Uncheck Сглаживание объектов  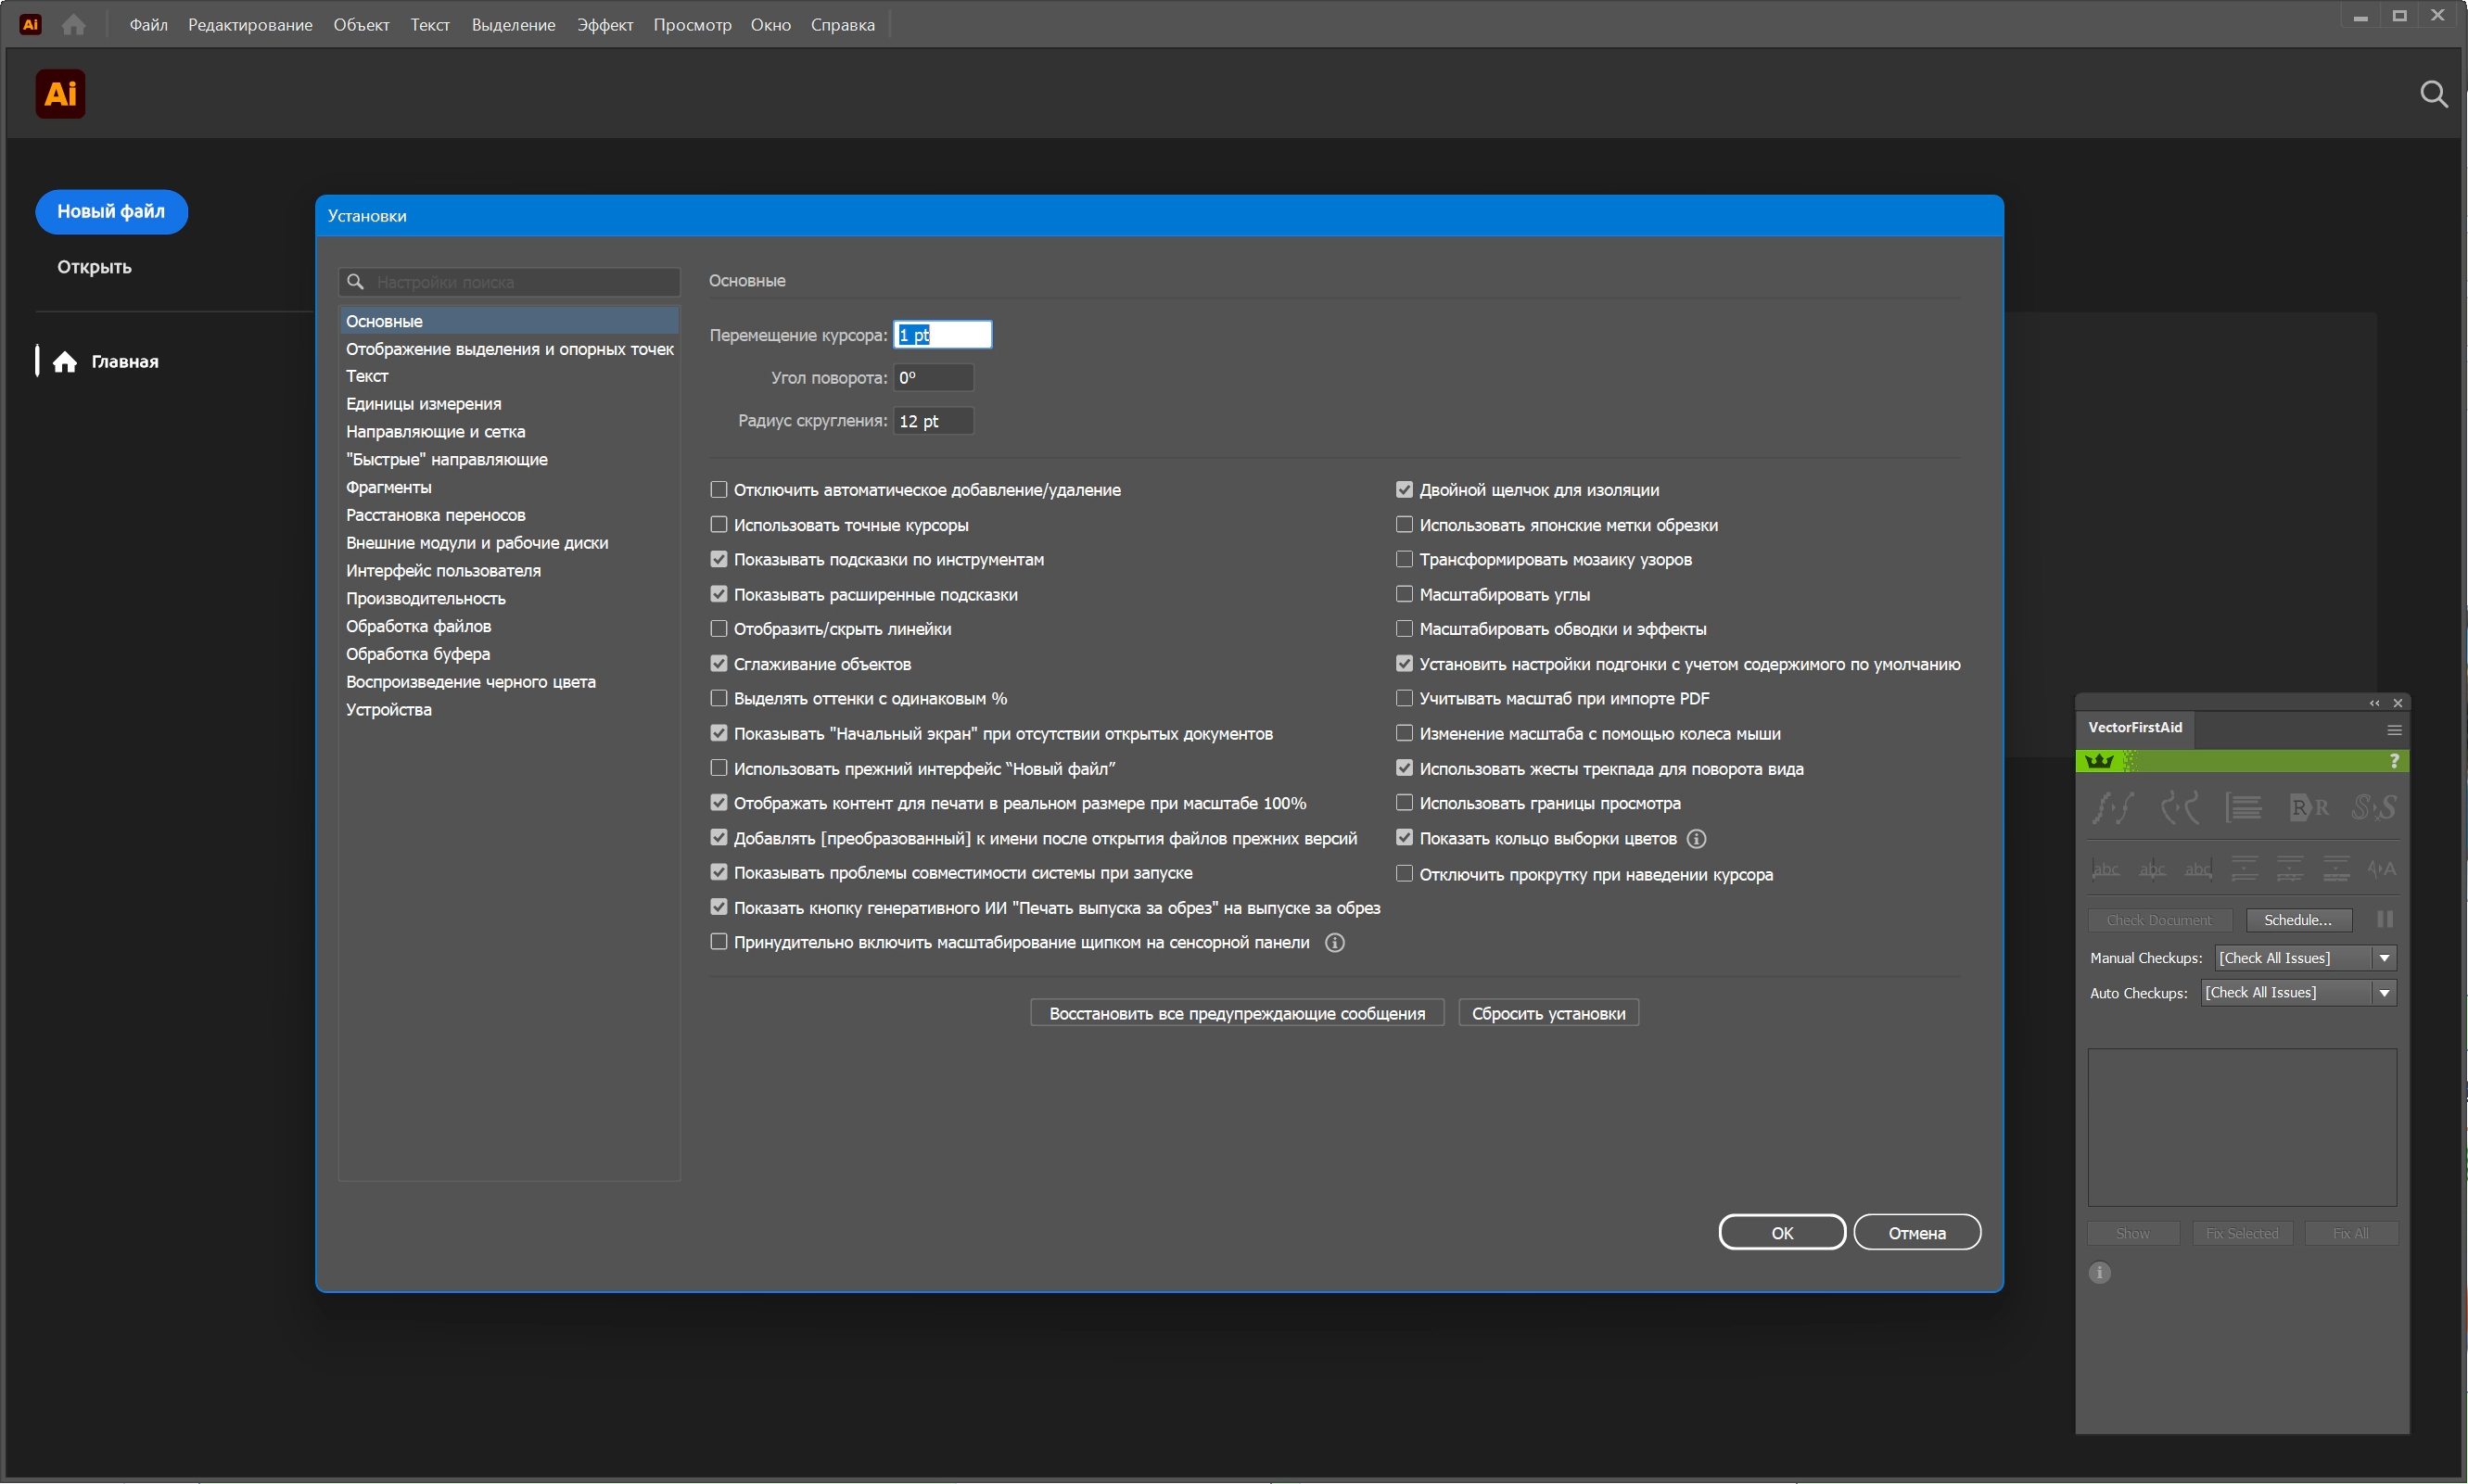(x=719, y=664)
